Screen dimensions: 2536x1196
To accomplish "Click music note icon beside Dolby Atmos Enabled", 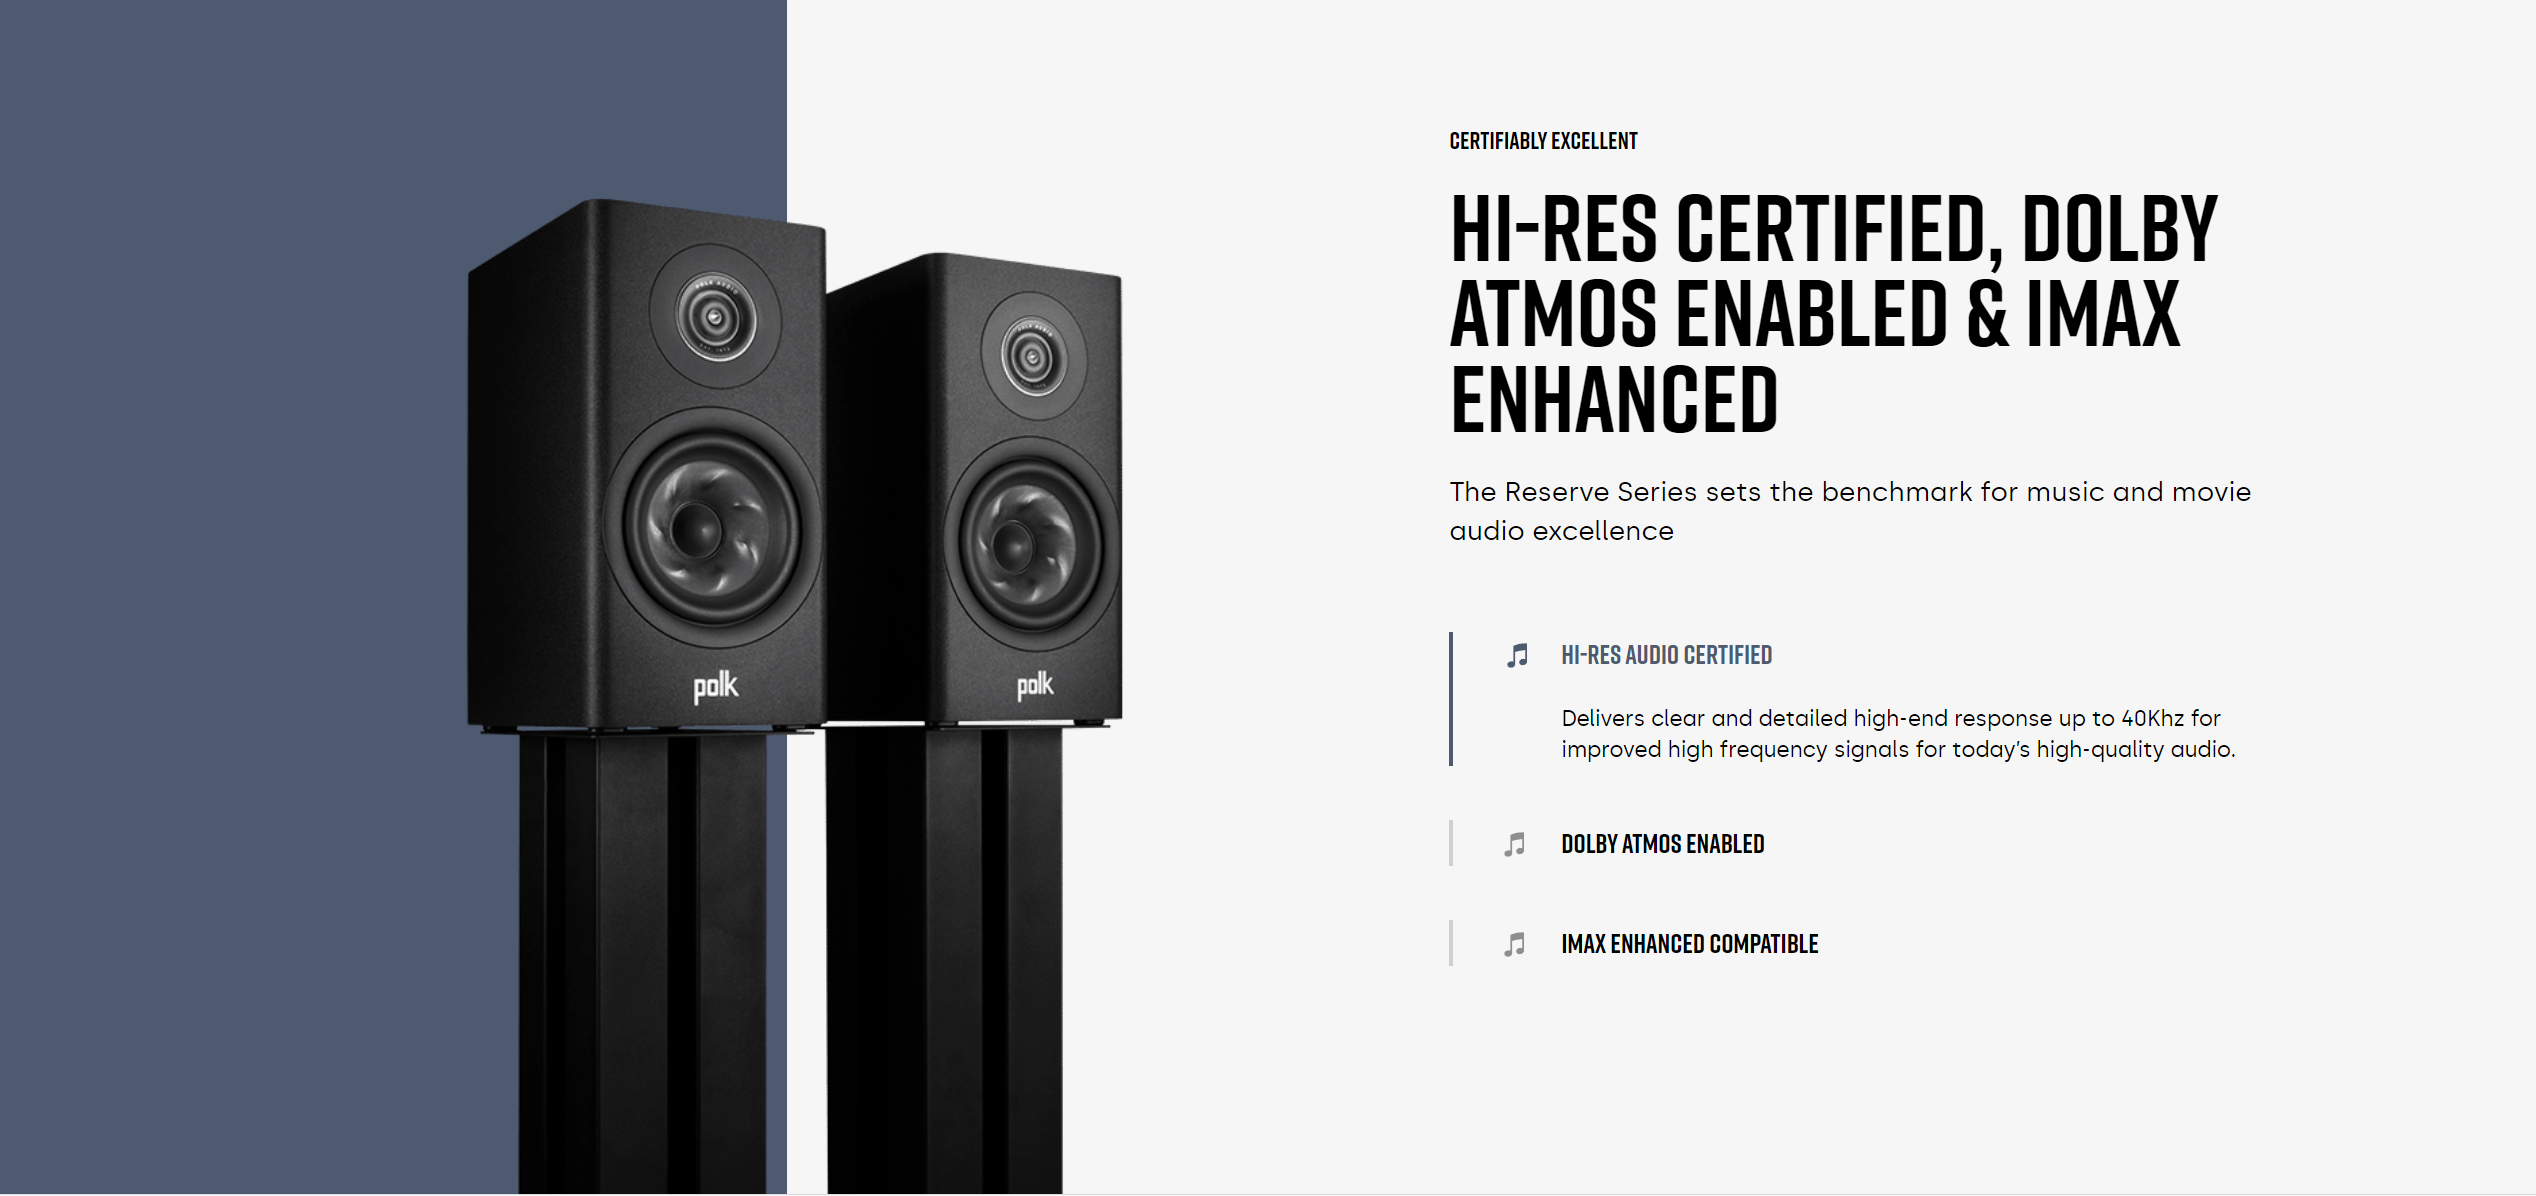I will (x=1515, y=845).
